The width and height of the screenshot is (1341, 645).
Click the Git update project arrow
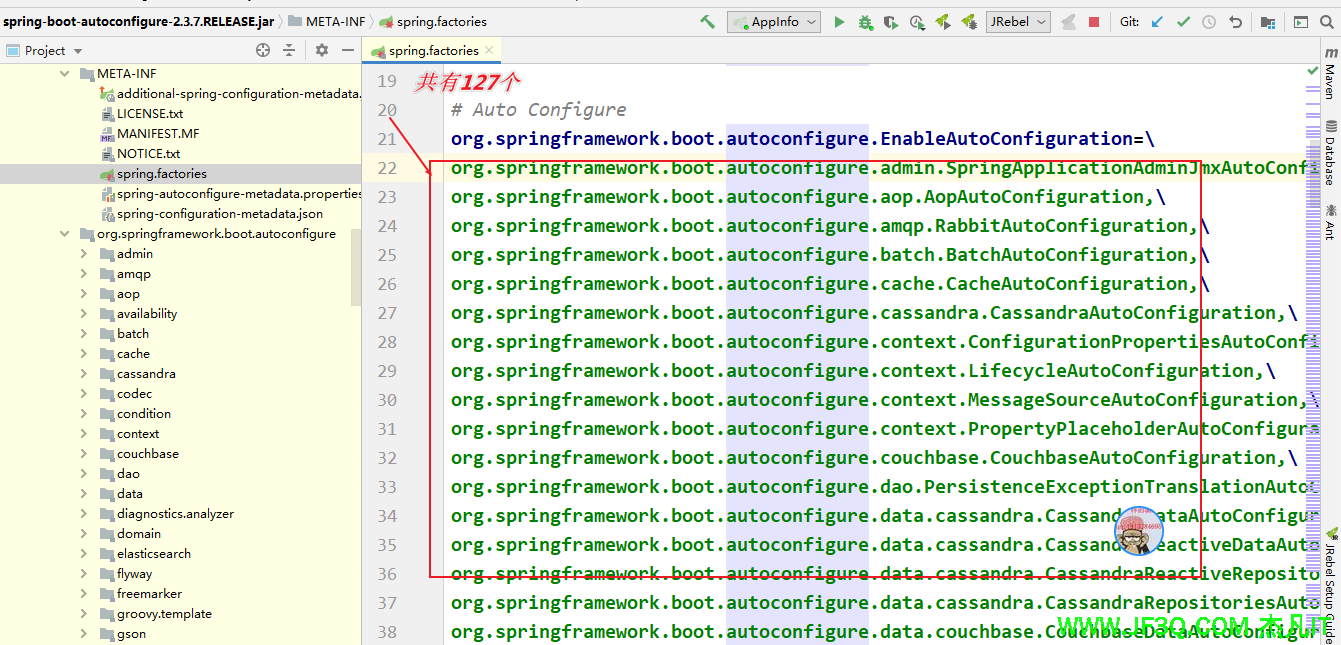point(1158,21)
